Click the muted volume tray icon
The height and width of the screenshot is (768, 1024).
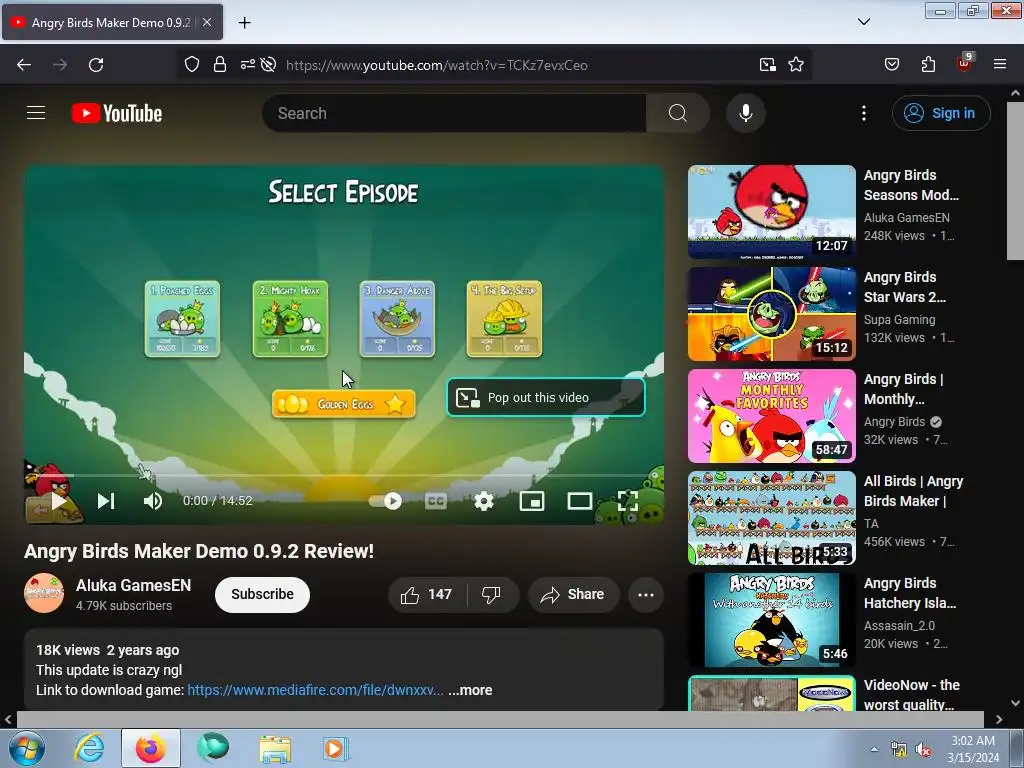click(x=923, y=749)
